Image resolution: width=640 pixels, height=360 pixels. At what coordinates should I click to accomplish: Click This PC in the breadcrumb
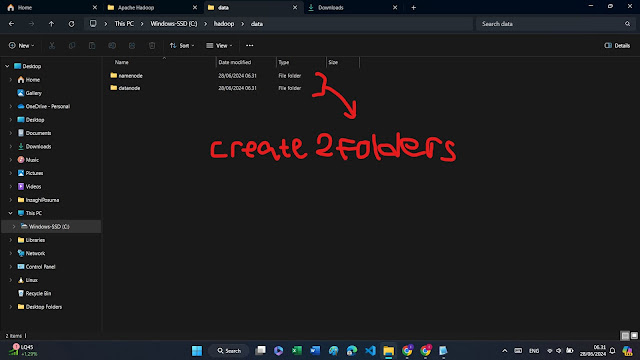point(124,24)
